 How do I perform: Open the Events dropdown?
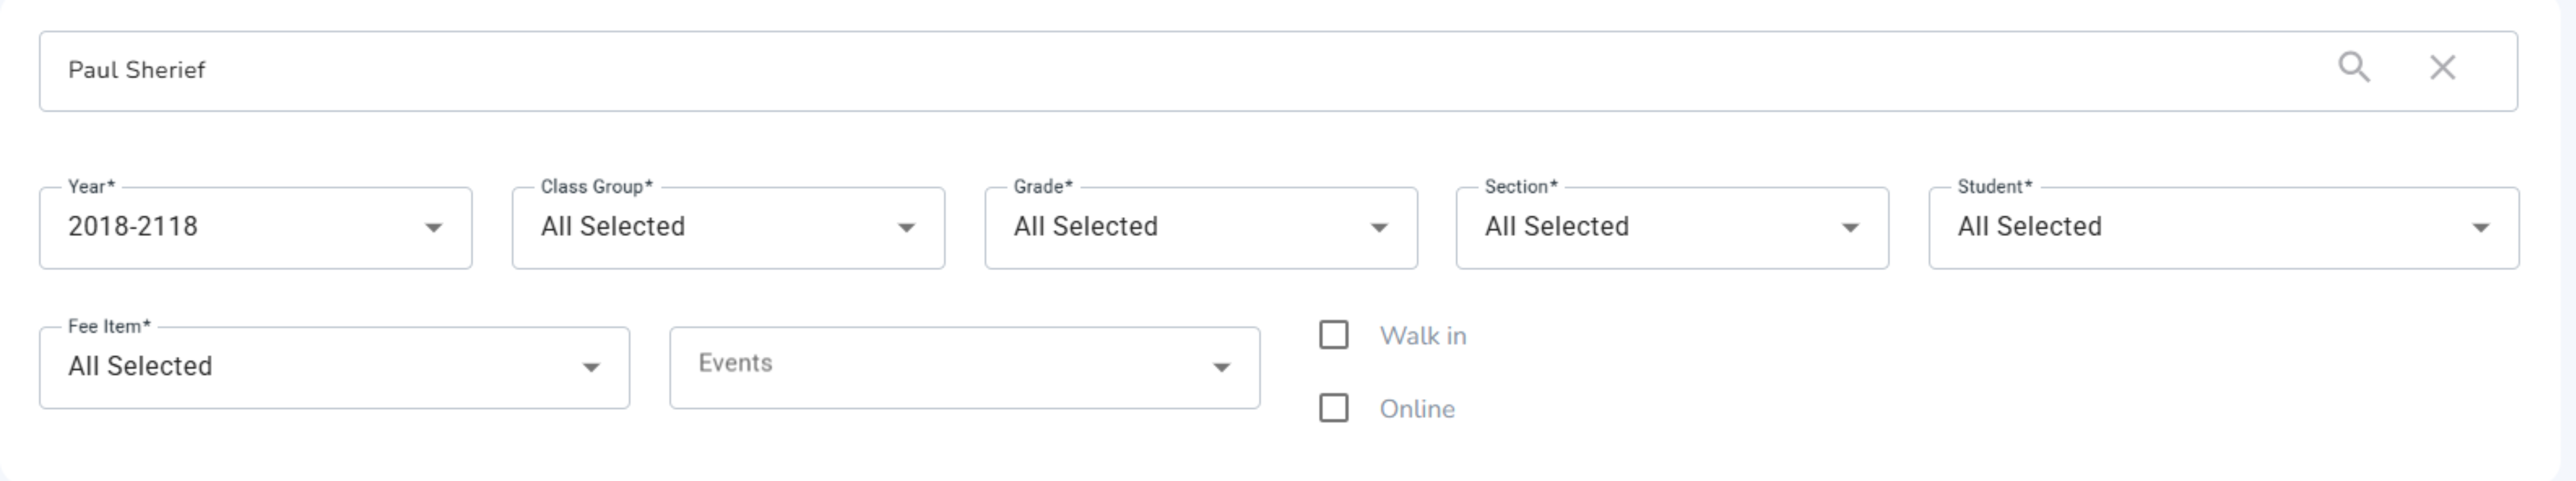963,367
